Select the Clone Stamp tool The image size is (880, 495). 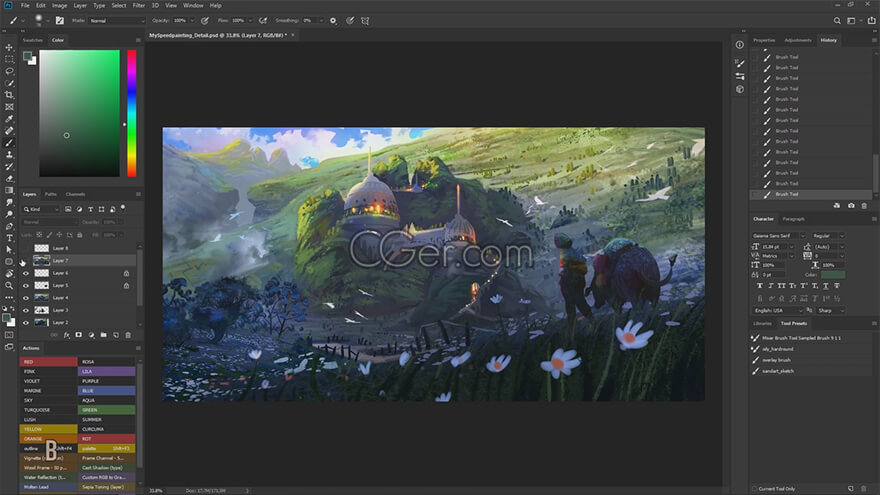coord(9,155)
